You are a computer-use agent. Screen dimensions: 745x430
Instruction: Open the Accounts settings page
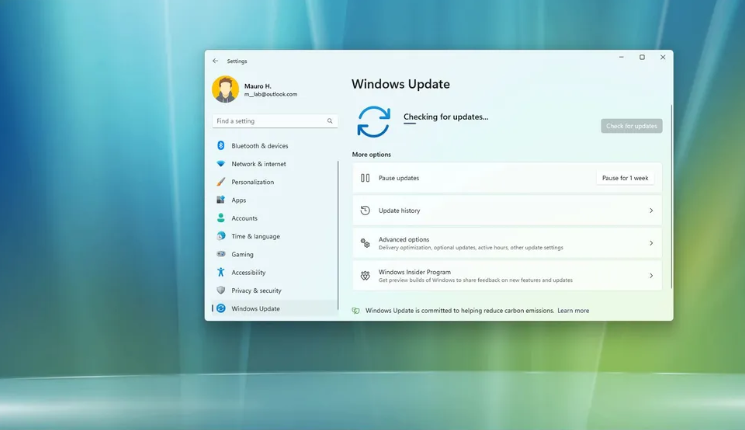point(275,218)
